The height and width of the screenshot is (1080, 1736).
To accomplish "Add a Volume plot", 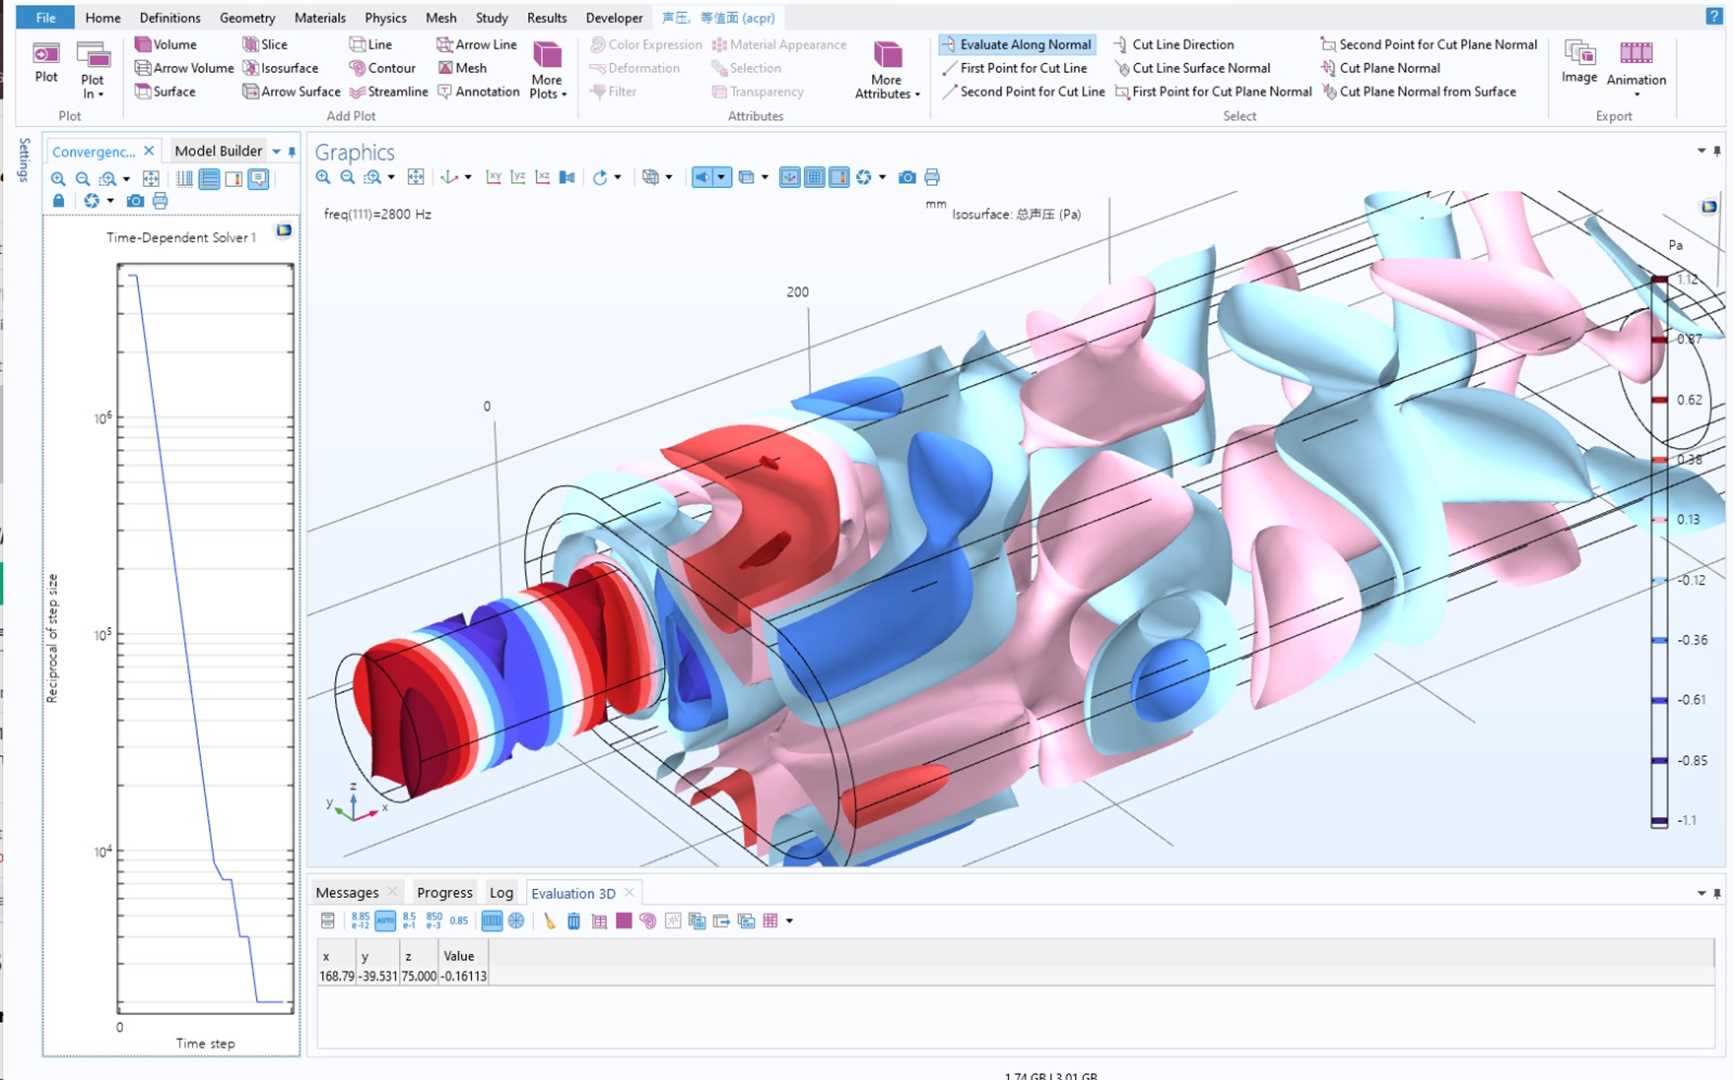I will [x=166, y=44].
